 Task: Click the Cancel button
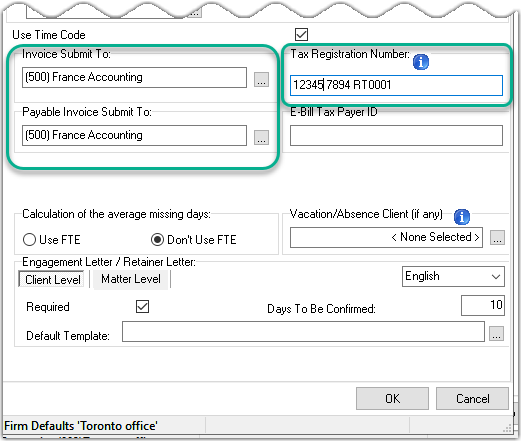point(472,398)
